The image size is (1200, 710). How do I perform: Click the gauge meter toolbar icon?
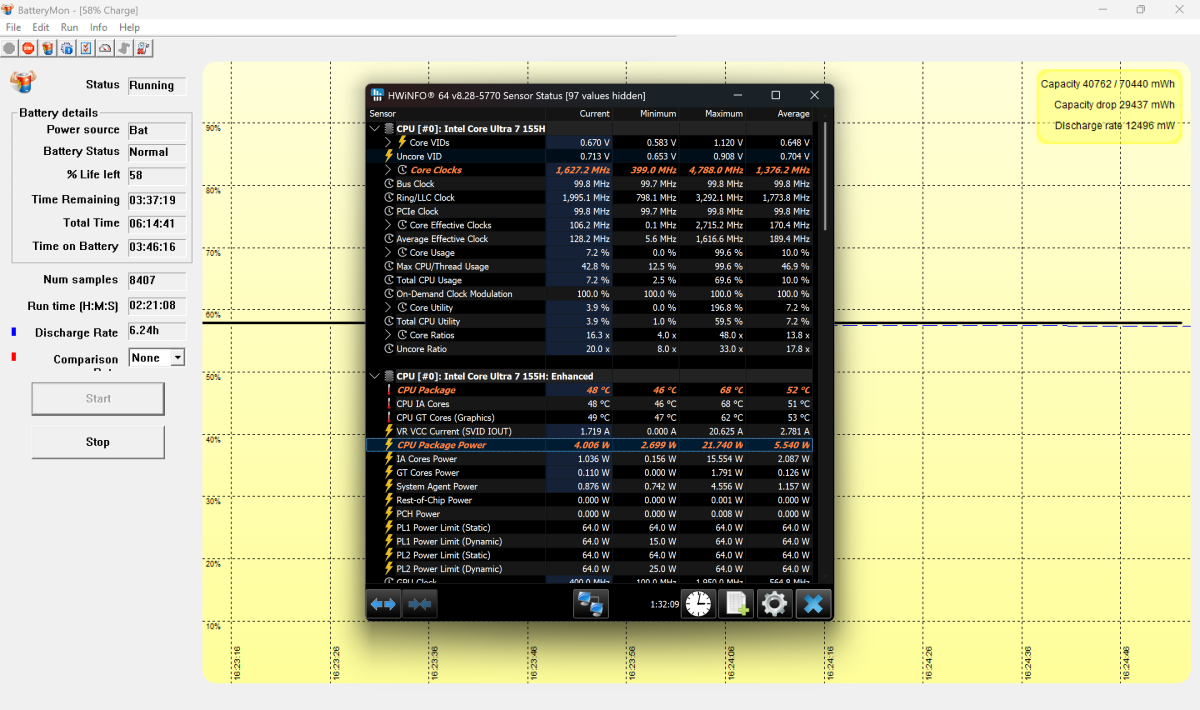click(105, 48)
